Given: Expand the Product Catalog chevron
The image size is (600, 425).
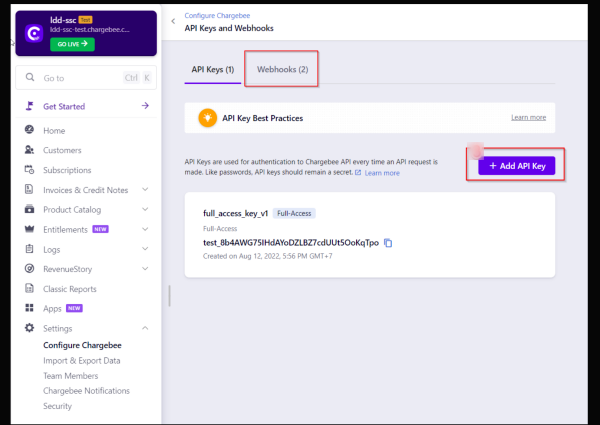Looking at the screenshot, I should pyautogui.click(x=145, y=209).
